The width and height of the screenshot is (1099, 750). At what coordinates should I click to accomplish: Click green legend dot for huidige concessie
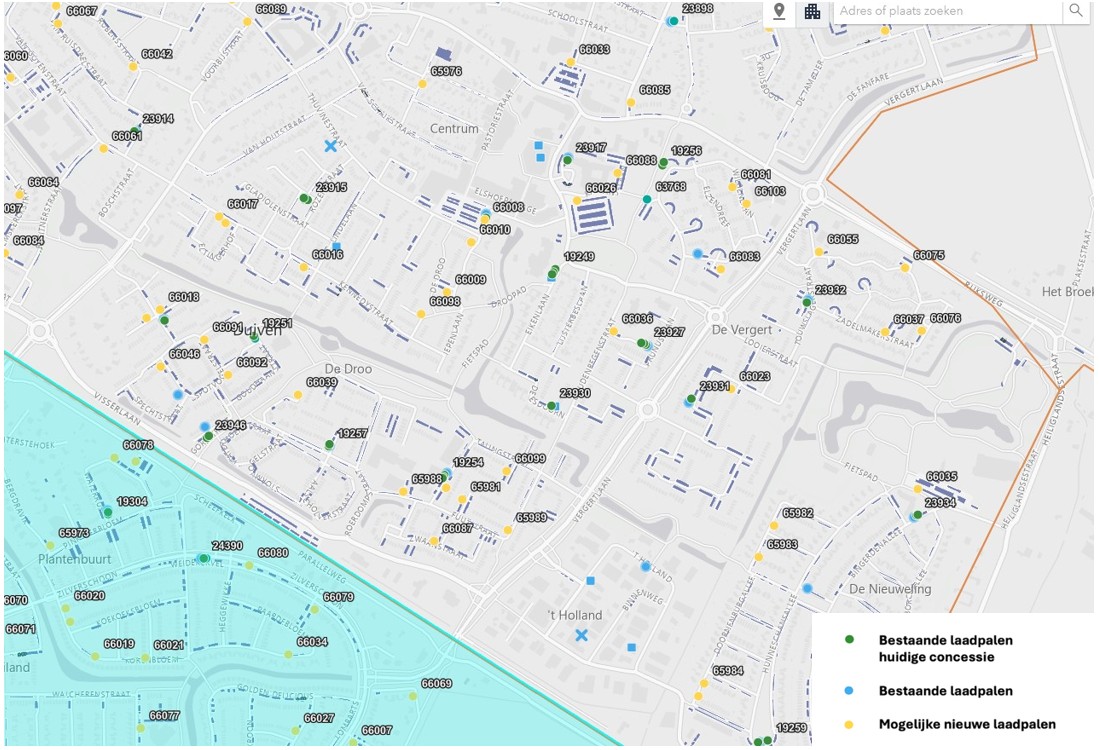pyautogui.click(x=849, y=639)
